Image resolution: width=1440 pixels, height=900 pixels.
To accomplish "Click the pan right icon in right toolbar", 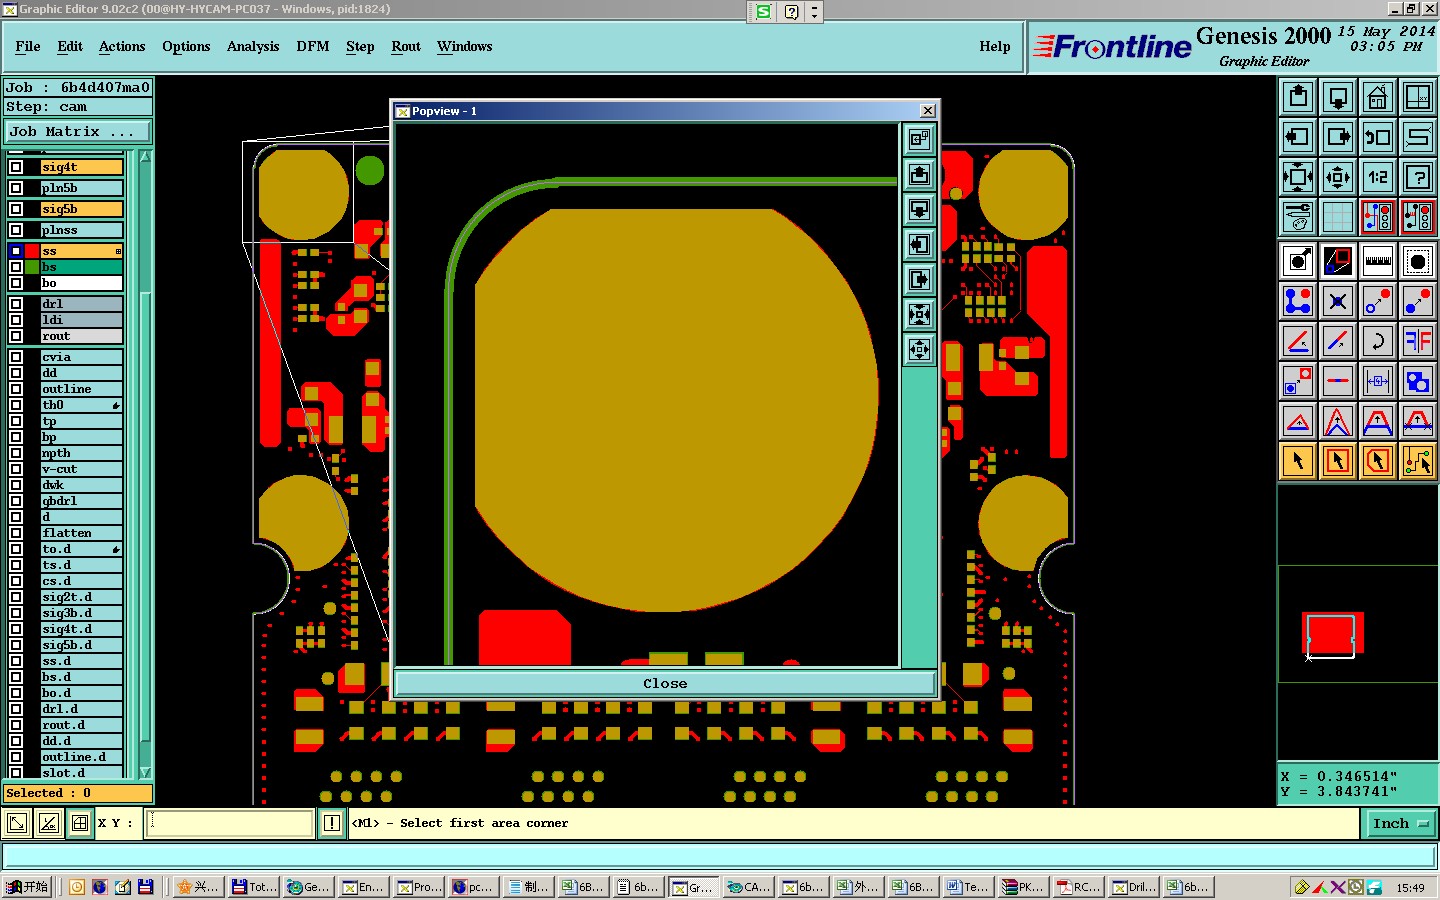I will coord(1338,137).
